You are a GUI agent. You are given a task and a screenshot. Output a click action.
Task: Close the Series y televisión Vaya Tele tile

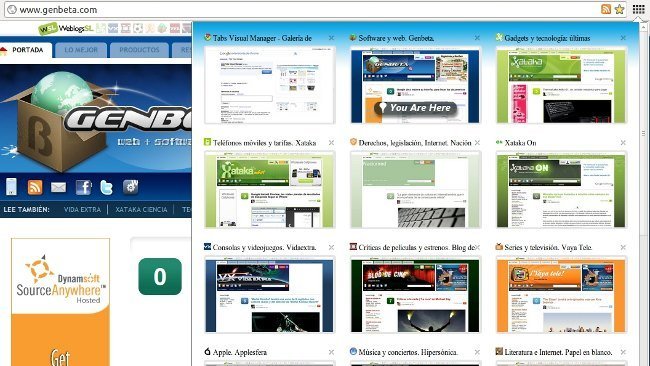(x=623, y=247)
